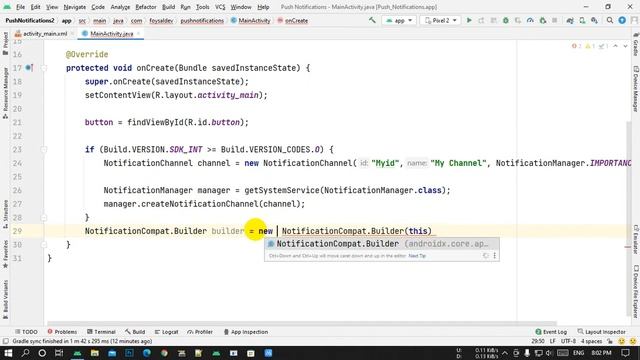The width and height of the screenshot is (640, 360).
Task: Click the editor horizontal scrollbar
Action: (302, 323)
